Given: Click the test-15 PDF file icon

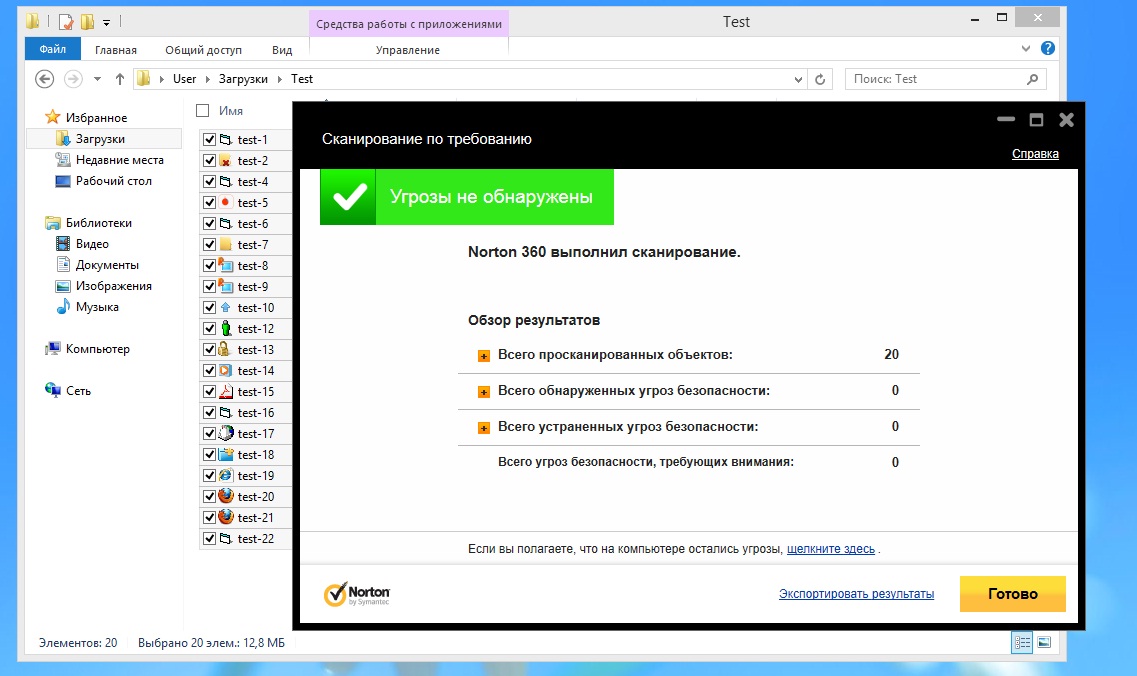Looking at the screenshot, I should 226,392.
